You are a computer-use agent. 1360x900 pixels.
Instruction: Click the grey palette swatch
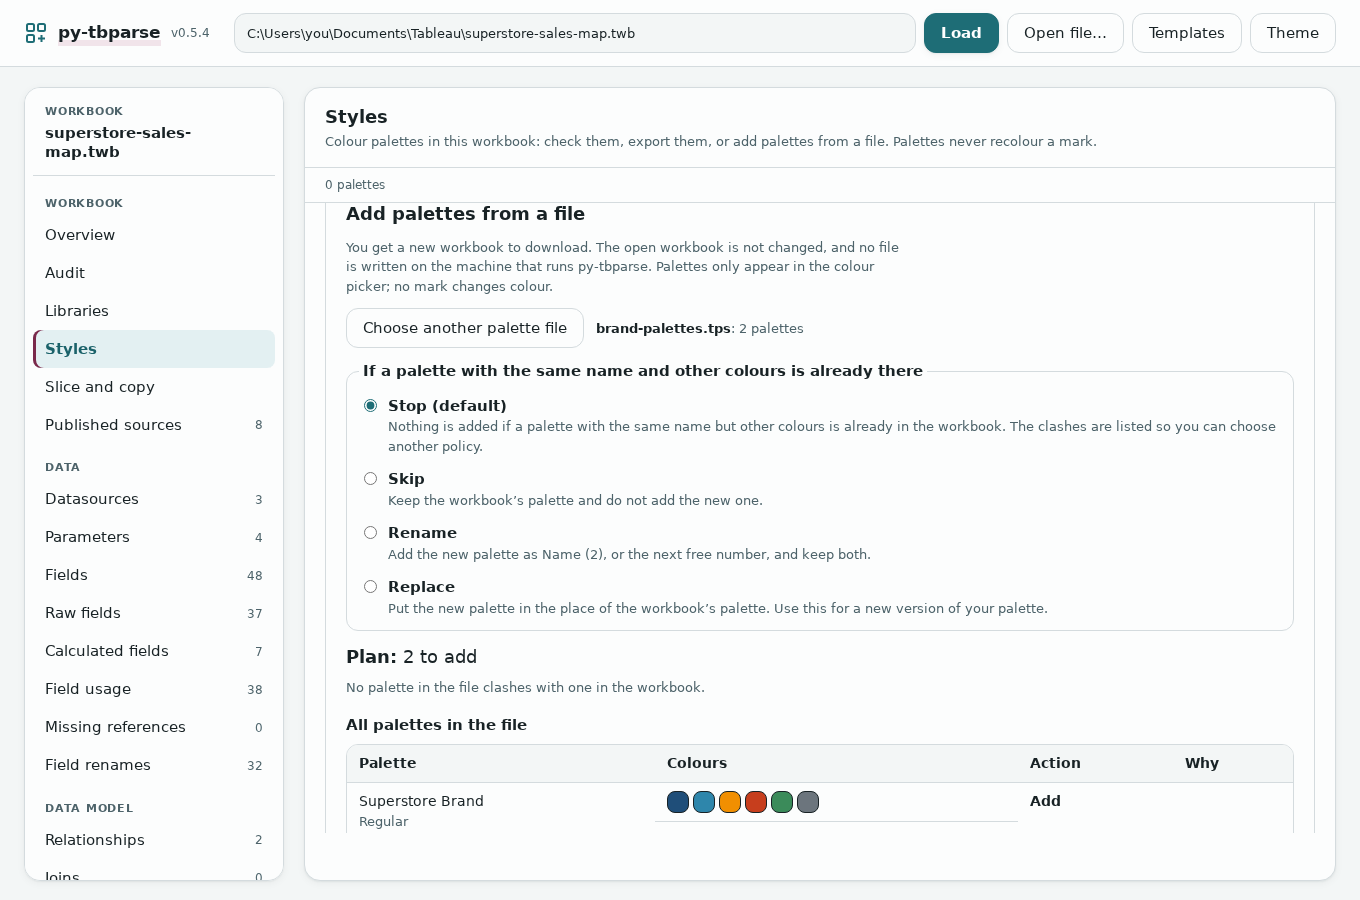coord(808,802)
